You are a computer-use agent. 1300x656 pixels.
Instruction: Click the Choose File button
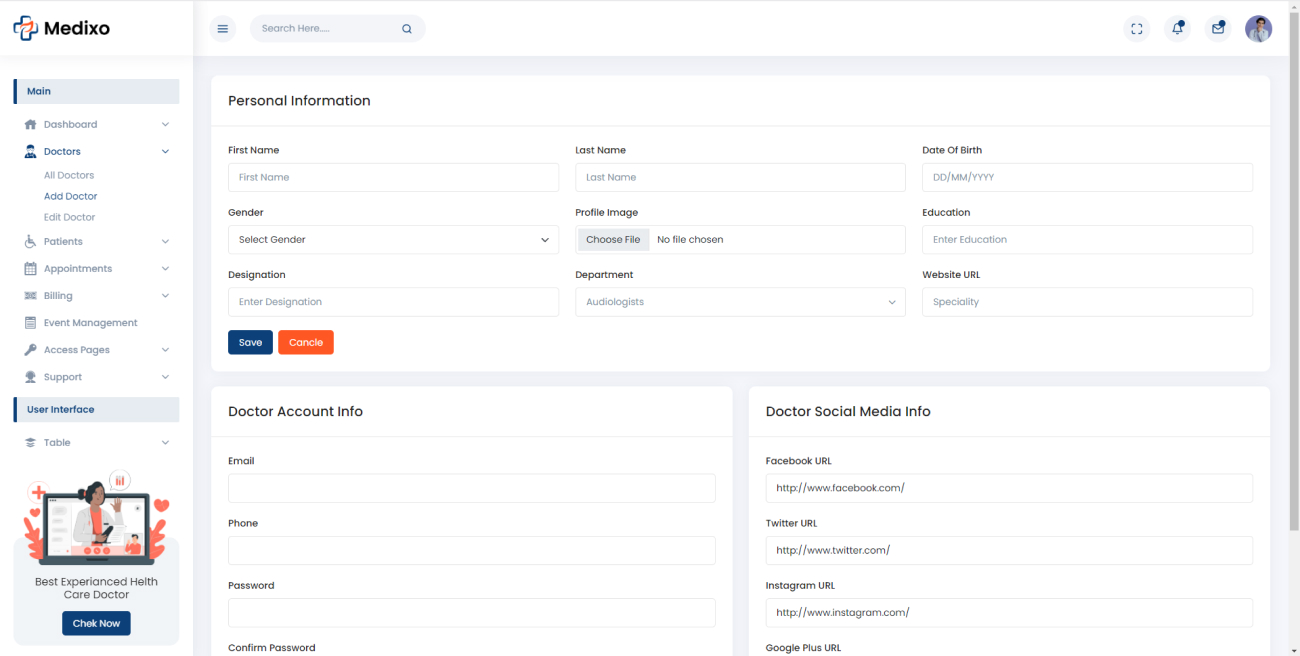click(613, 240)
